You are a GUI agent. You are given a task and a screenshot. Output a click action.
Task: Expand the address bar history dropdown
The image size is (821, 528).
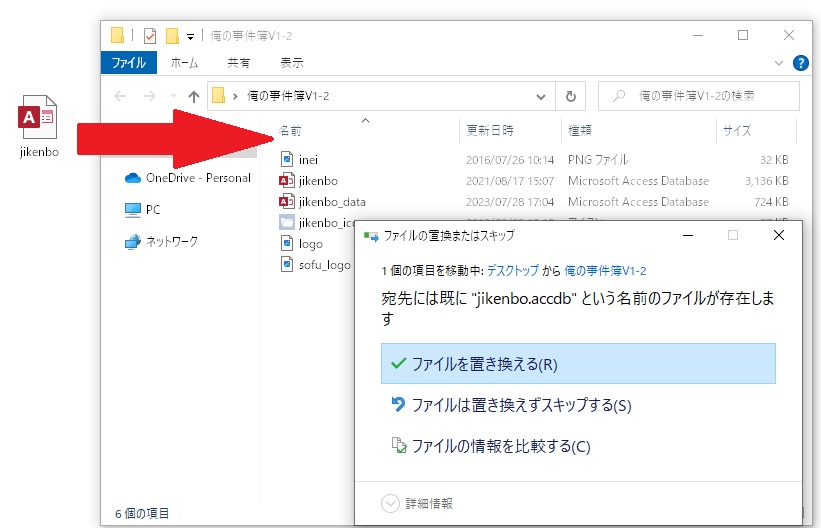tap(541, 96)
